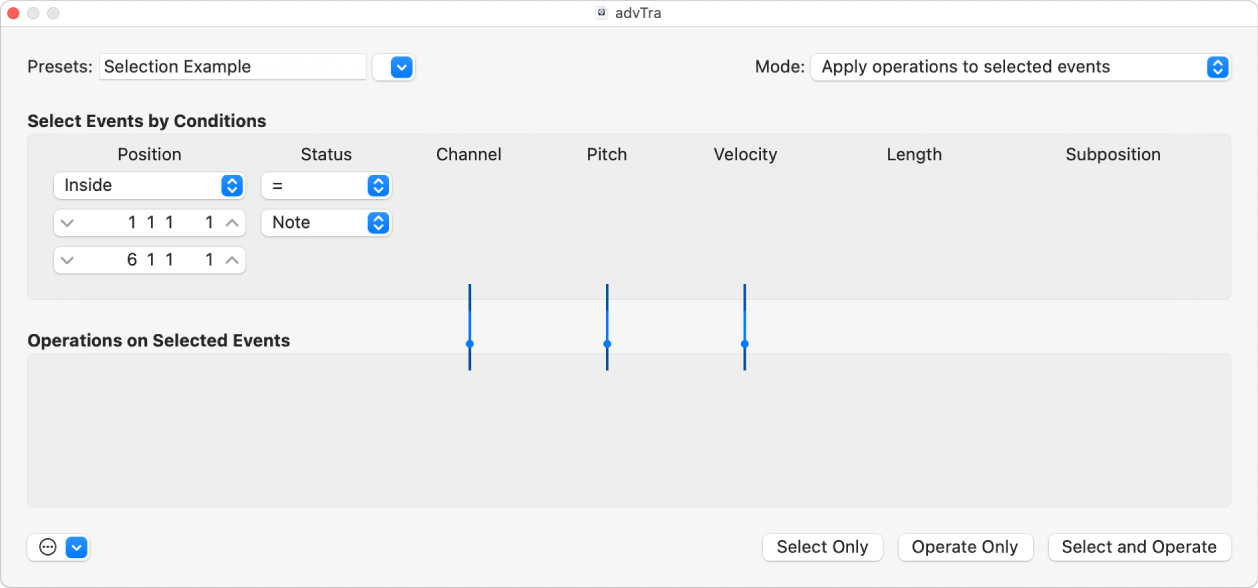The width and height of the screenshot is (1258, 588).
Task: Open the Mode pop-up menu
Action: pyautogui.click(x=1020, y=67)
